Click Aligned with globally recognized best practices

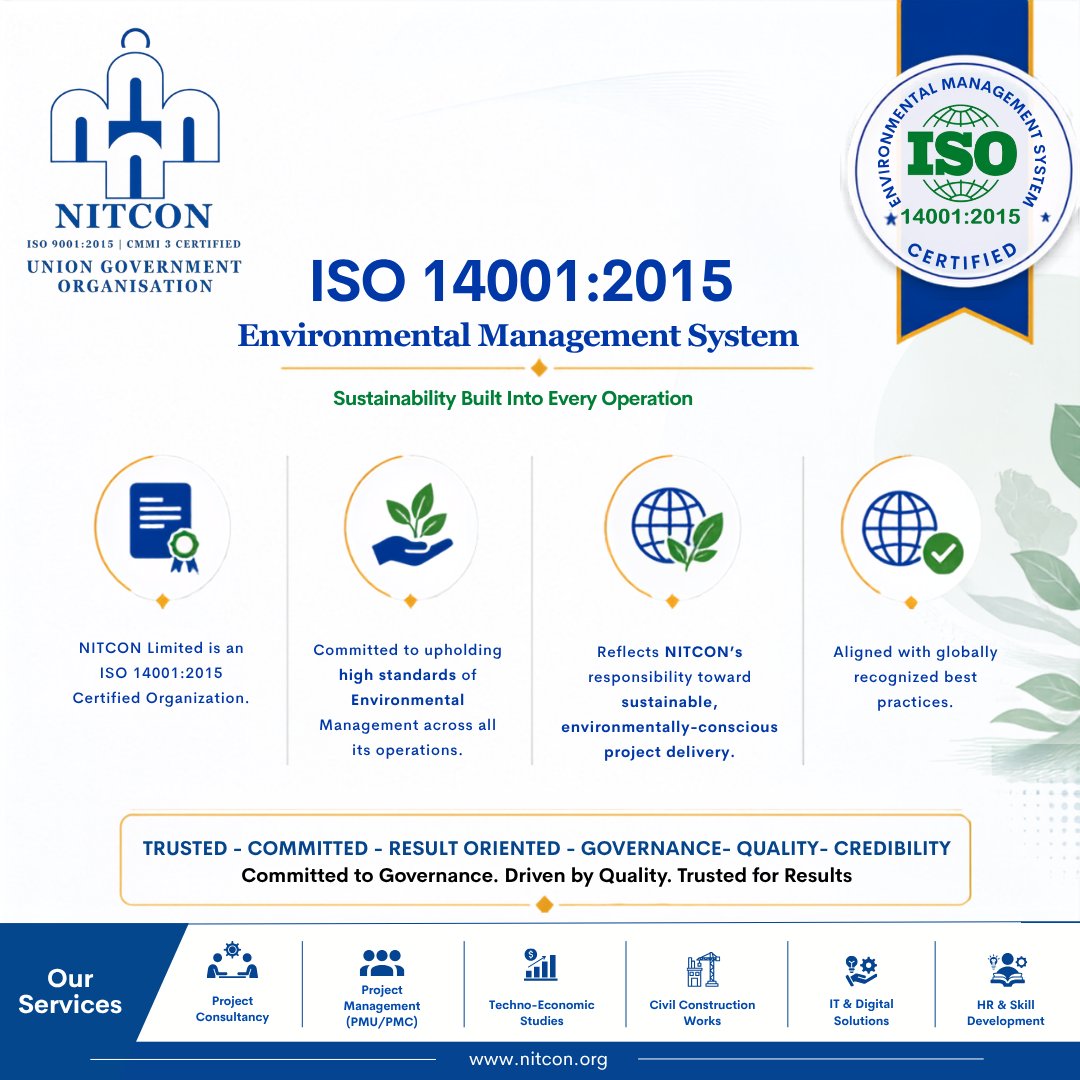915,677
